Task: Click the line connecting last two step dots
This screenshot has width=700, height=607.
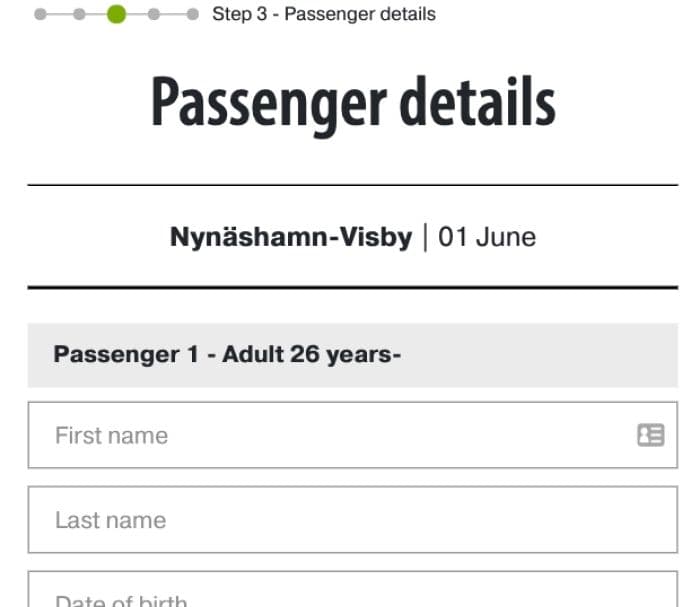Action: (173, 15)
